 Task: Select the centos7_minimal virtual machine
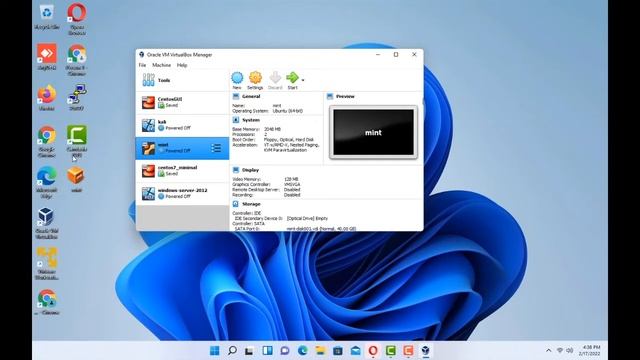click(182, 171)
